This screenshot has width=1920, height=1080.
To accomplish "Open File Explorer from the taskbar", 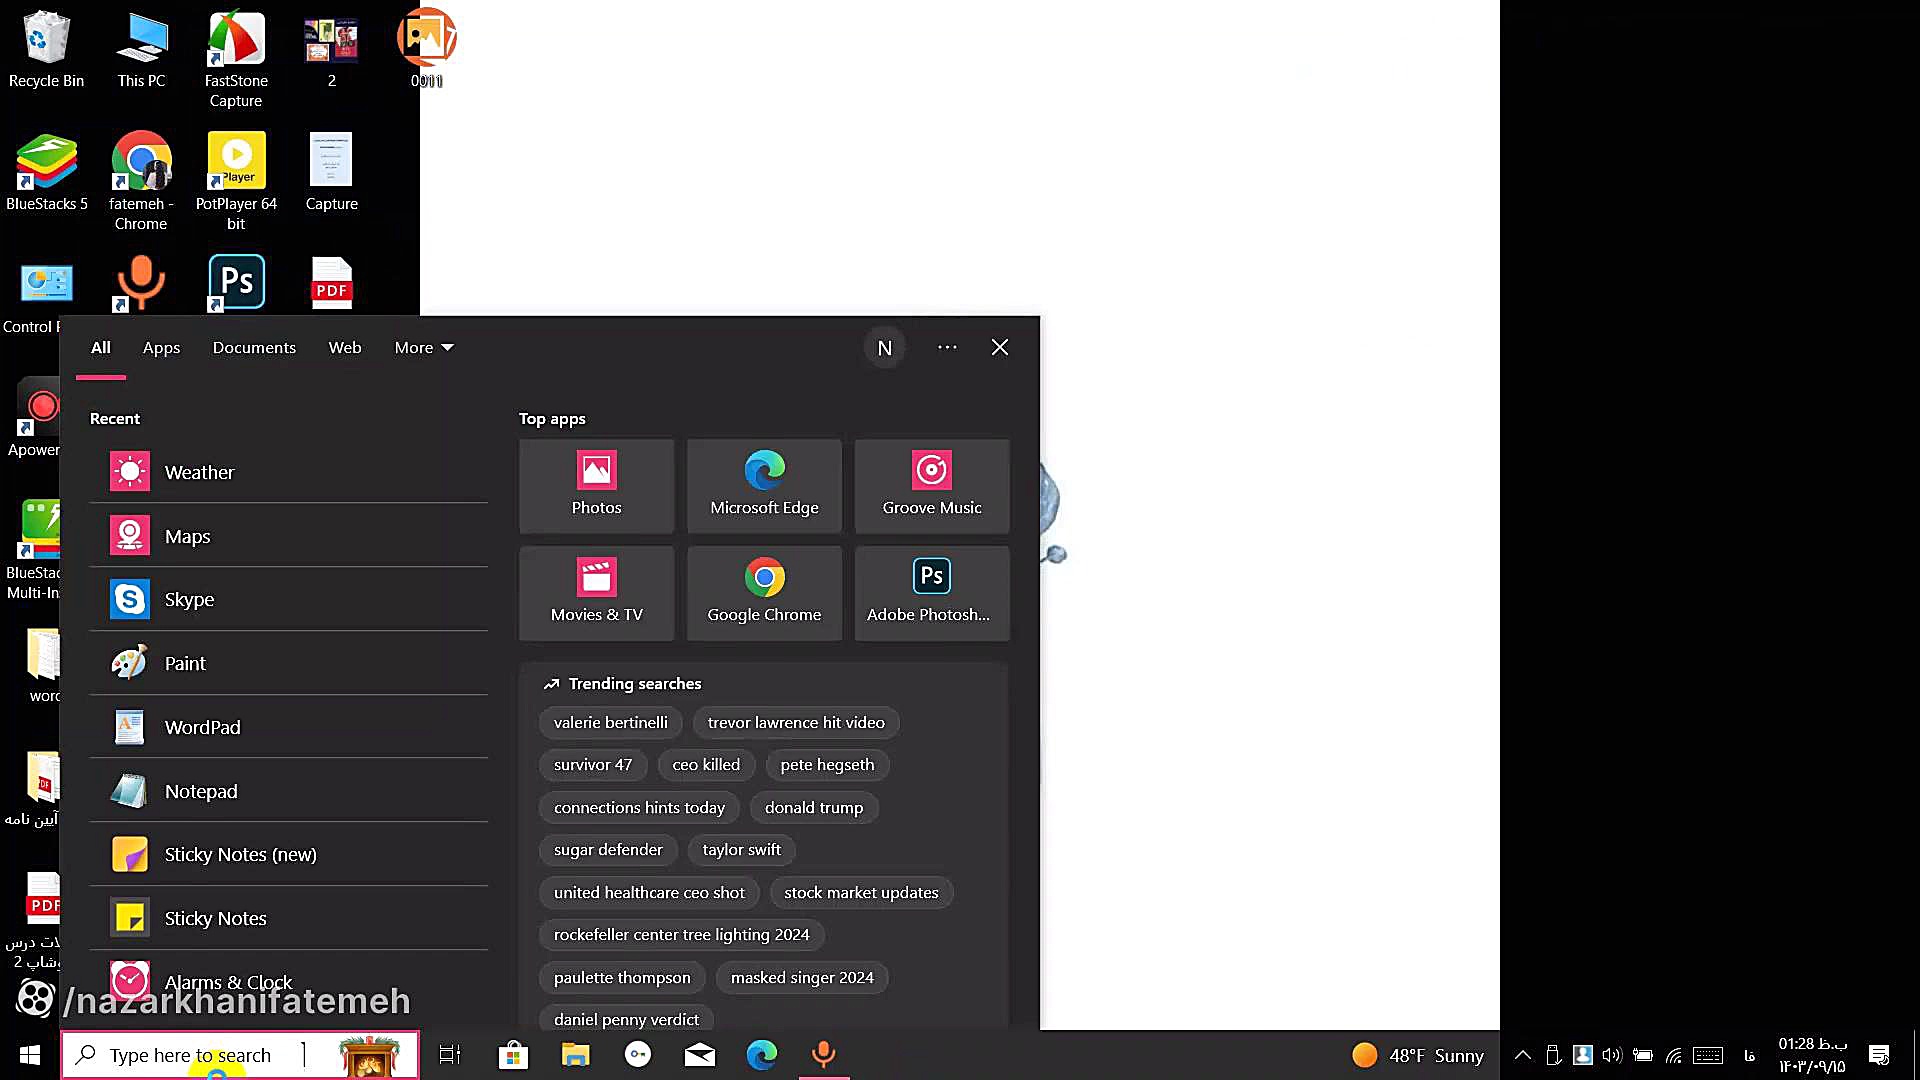I will (575, 1054).
